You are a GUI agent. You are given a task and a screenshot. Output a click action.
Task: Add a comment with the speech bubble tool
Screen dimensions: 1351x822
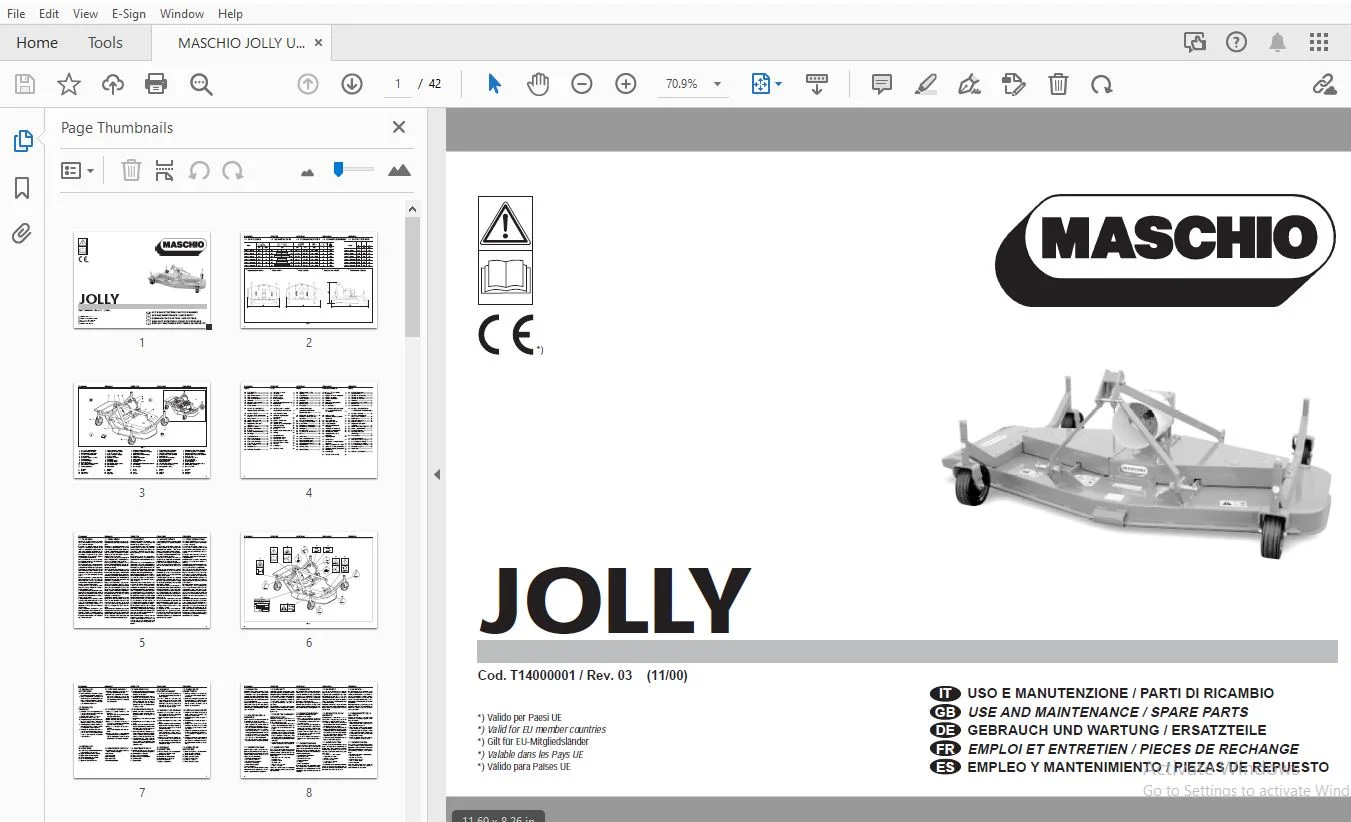[882, 85]
